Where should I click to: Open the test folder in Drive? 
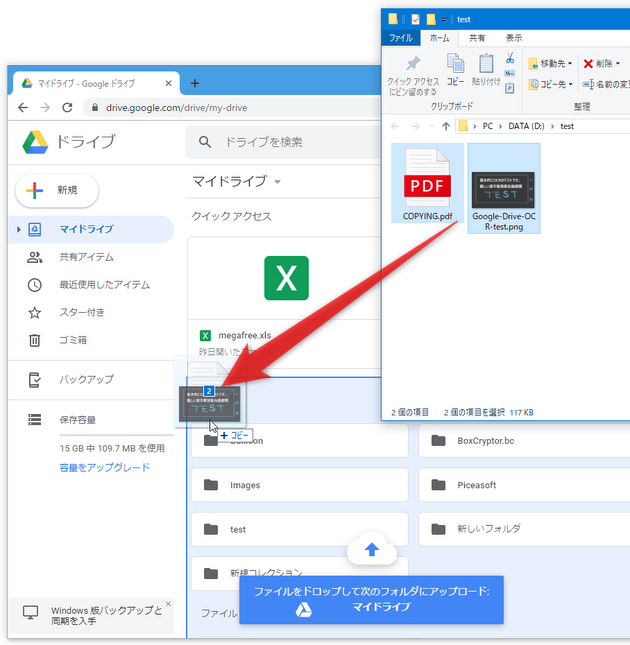pos(300,529)
